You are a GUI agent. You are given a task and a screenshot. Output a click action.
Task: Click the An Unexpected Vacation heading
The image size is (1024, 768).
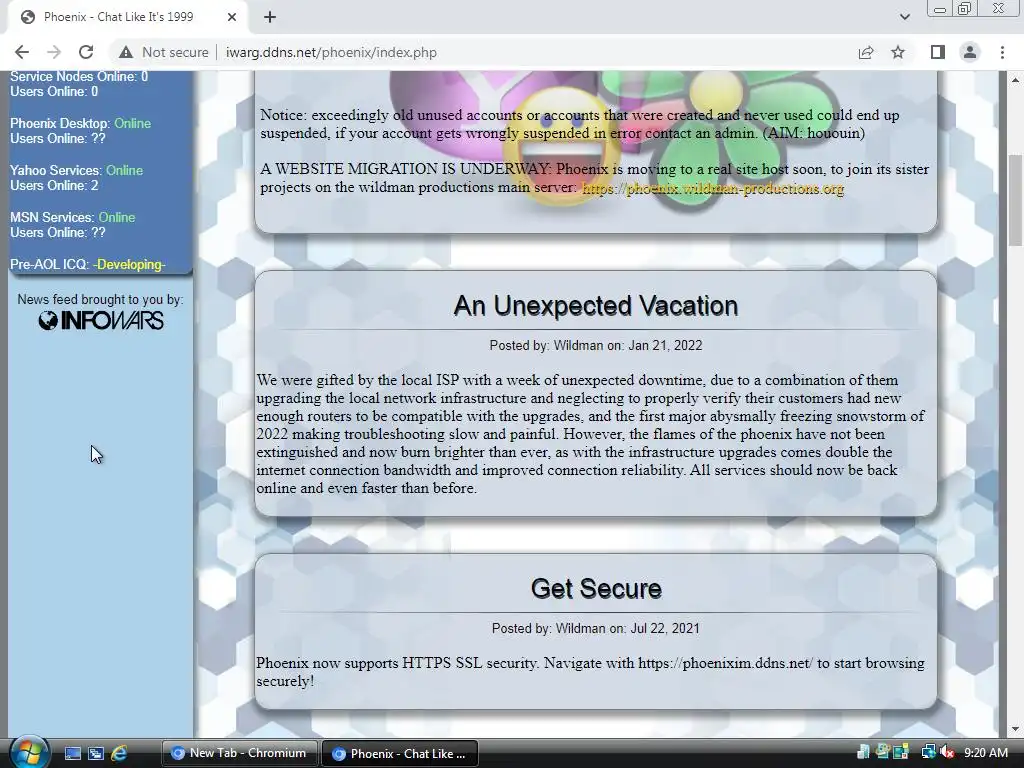(x=596, y=306)
